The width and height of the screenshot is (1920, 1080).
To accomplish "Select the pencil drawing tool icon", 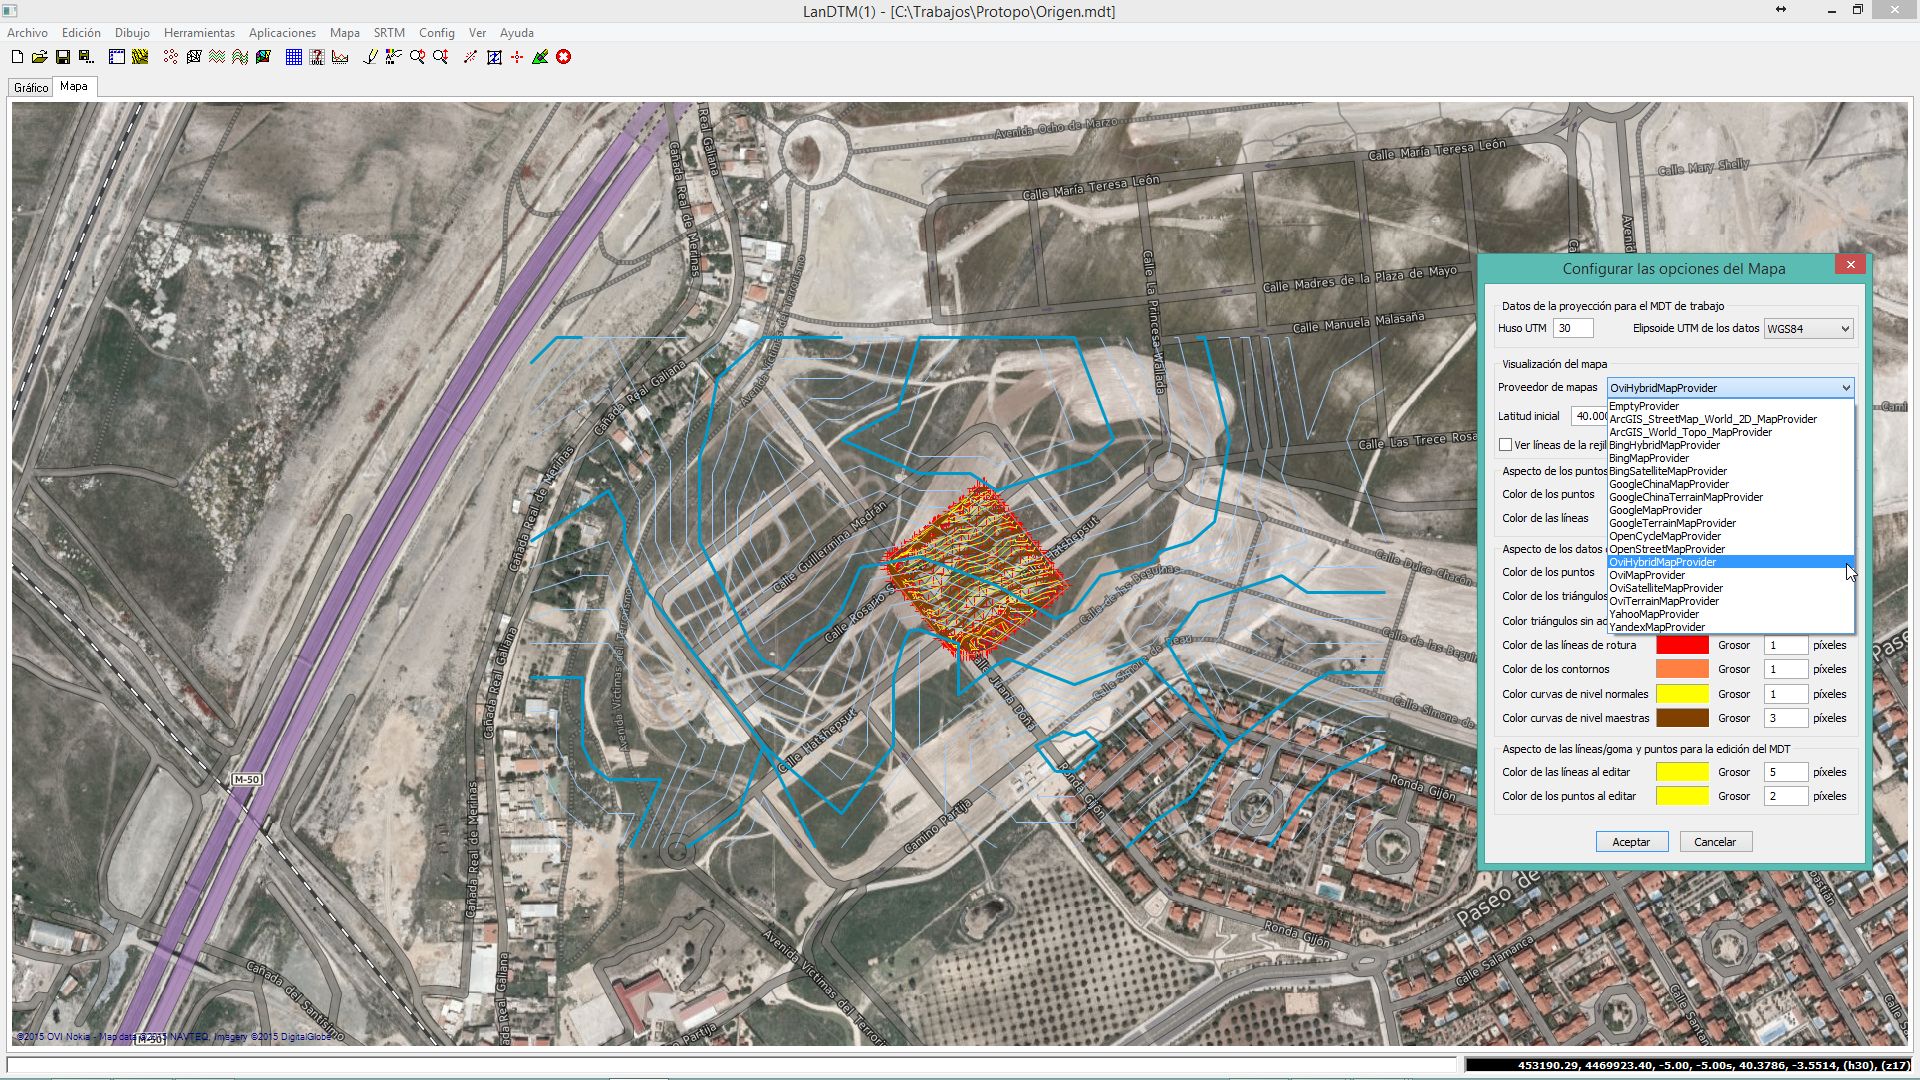I will click(x=370, y=57).
